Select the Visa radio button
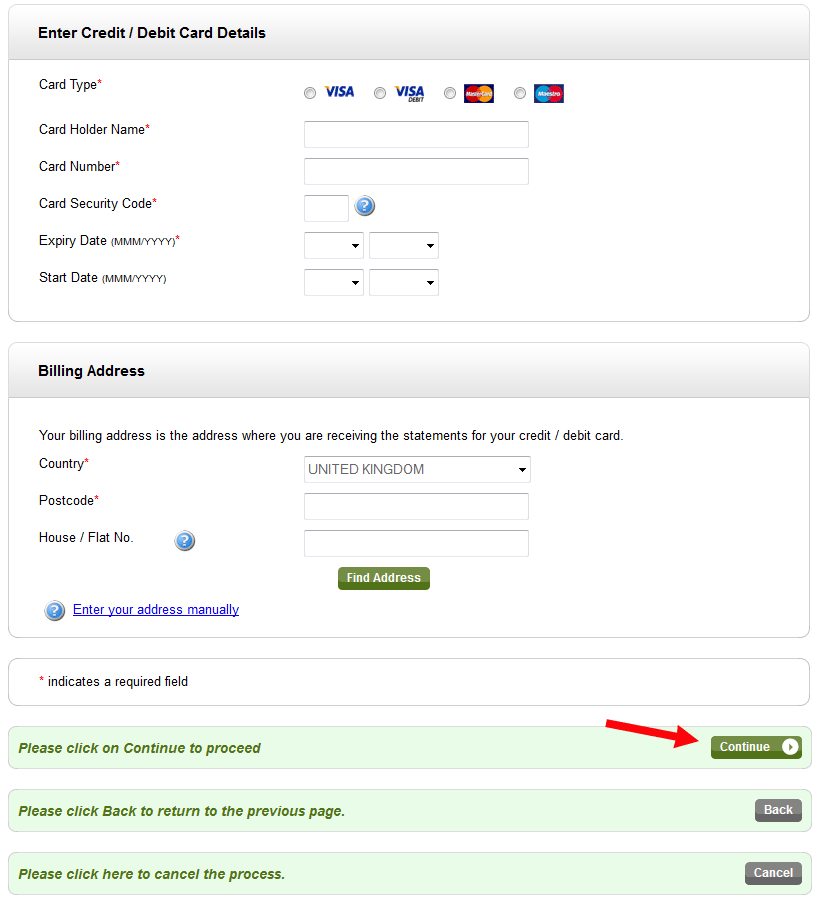817x901 pixels. (x=310, y=93)
